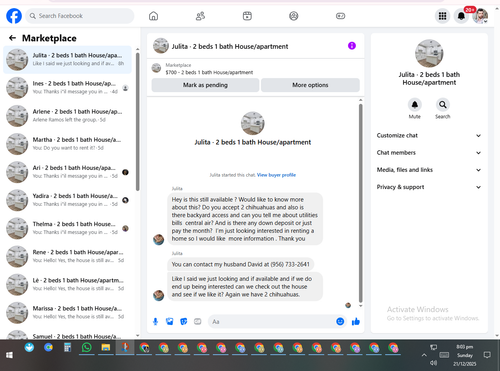Screen dimensions: 500x371
Task: Open Ari conversation in the chat list
Action: (67, 172)
